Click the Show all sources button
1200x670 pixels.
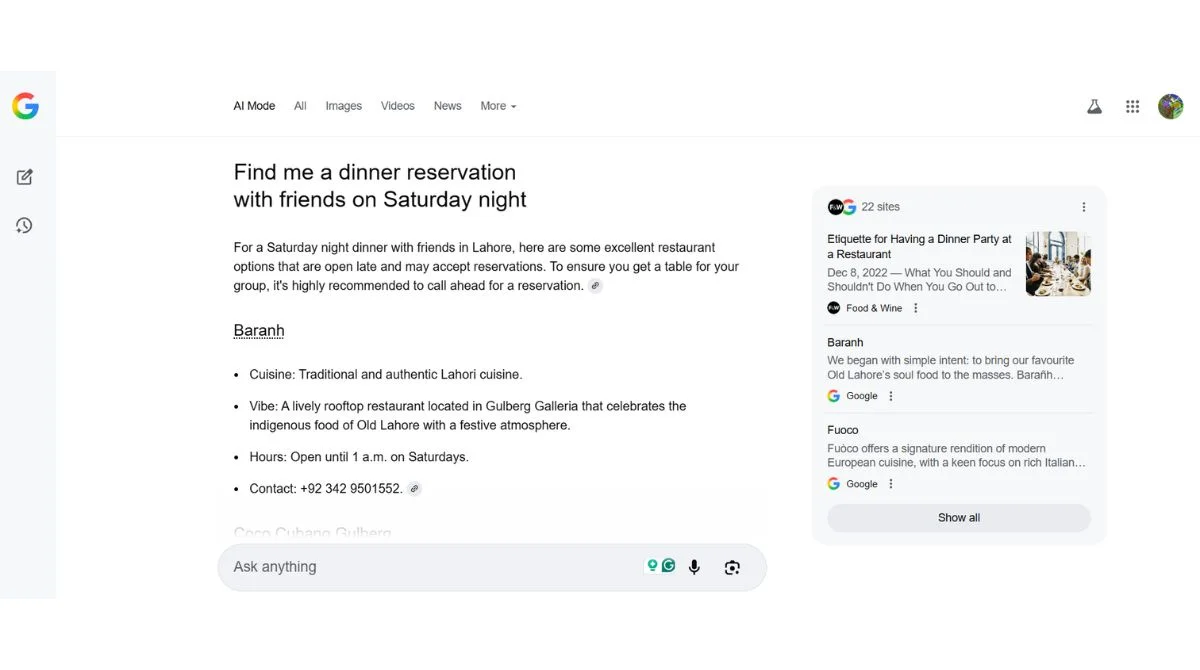959,518
